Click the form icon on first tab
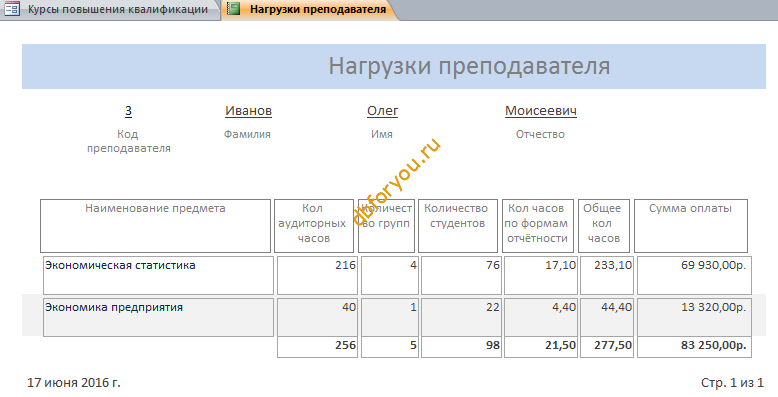The image size is (778, 397). tap(12, 9)
